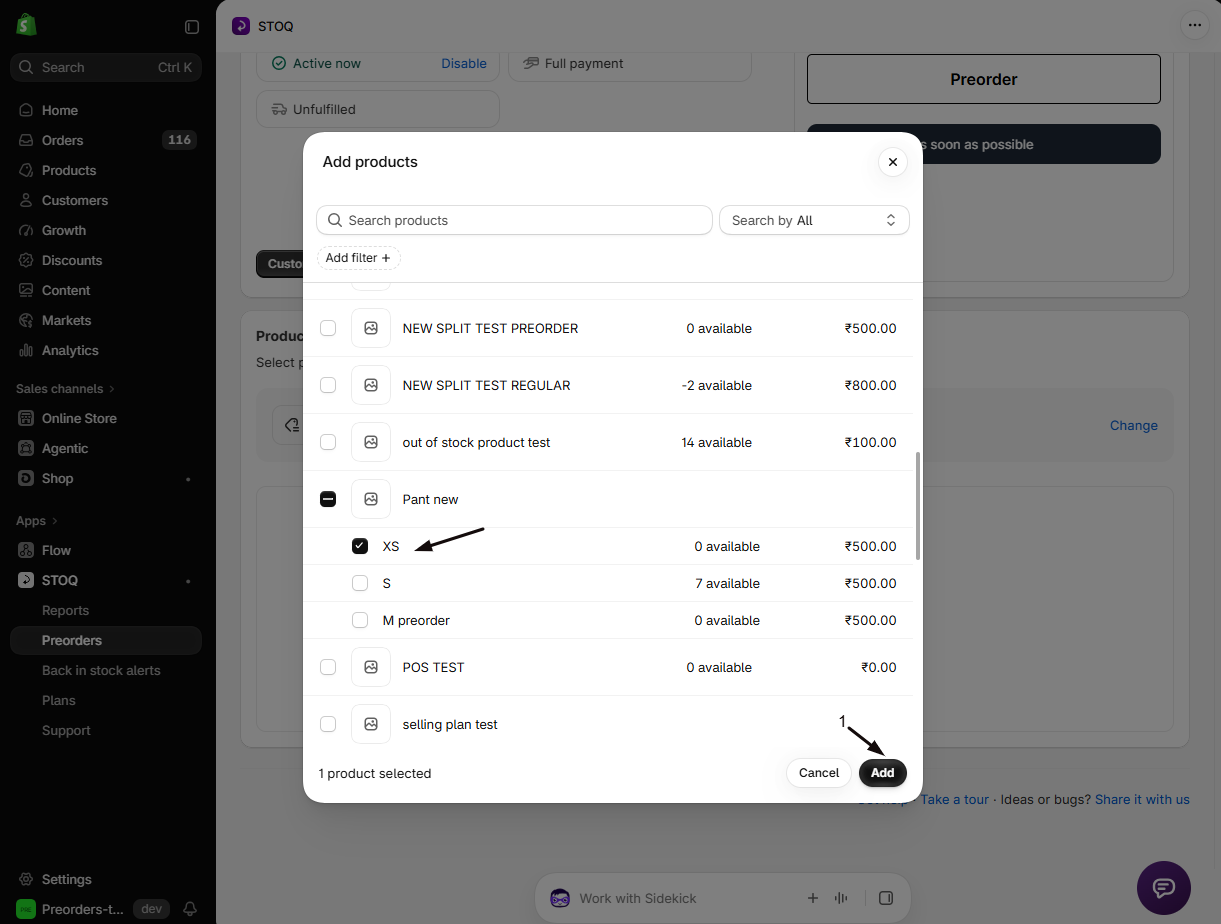The width and height of the screenshot is (1221, 924).
Task: Expand Sales channels section
Action: [x=65, y=388]
